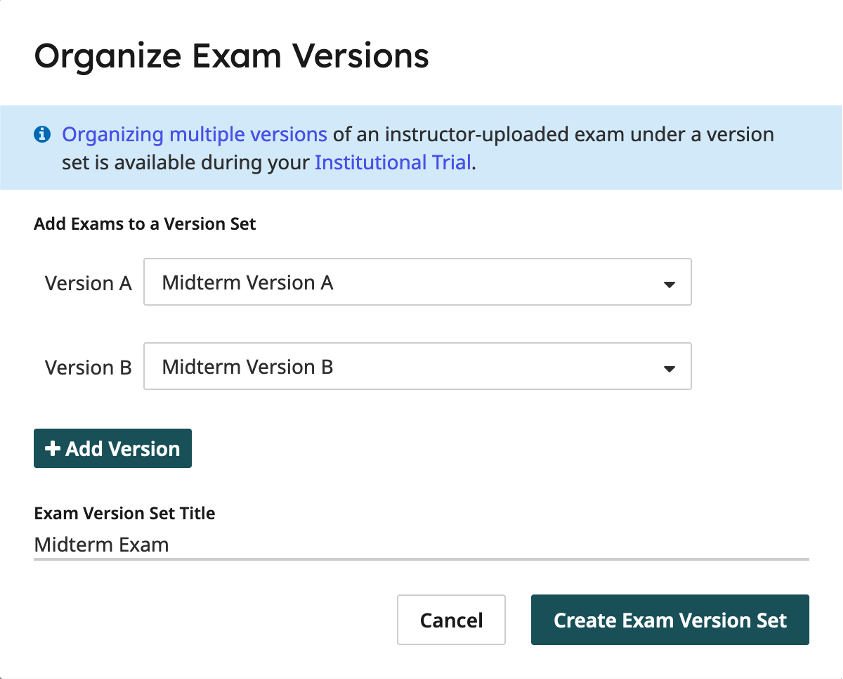Viewport: 843px width, 679px height.
Task: Click the info icon in the blue banner
Action: [42, 134]
